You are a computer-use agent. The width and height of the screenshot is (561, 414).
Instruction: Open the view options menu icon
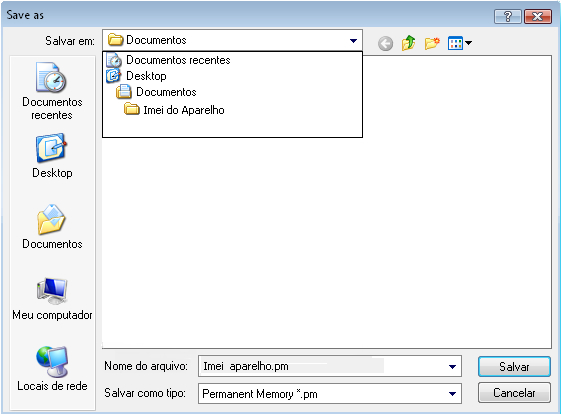(x=460, y=43)
